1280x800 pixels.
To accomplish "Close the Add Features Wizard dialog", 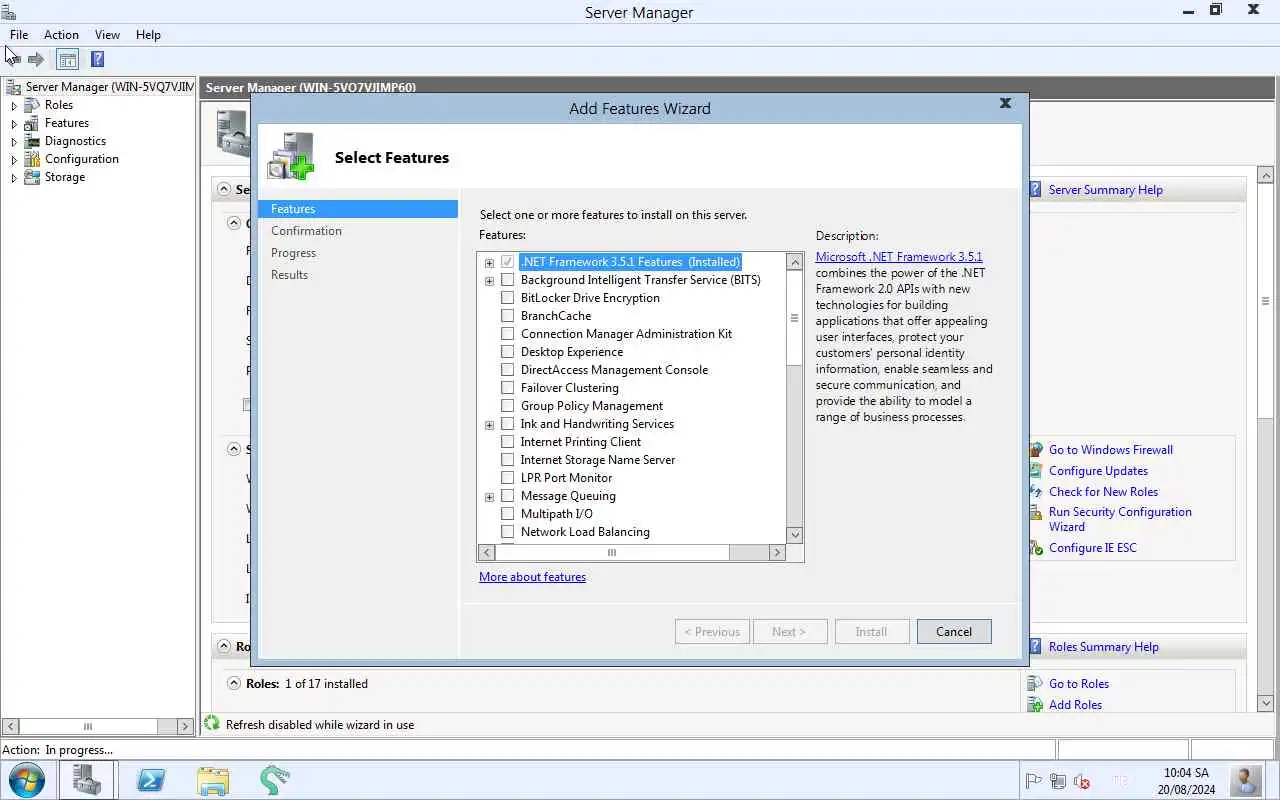I will (1005, 103).
